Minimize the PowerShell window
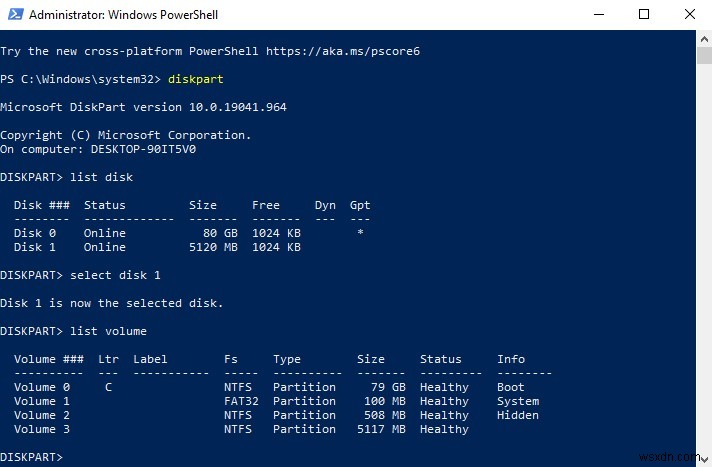The height and width of the screenshot is (467, 712). click(x=598, y=15)
